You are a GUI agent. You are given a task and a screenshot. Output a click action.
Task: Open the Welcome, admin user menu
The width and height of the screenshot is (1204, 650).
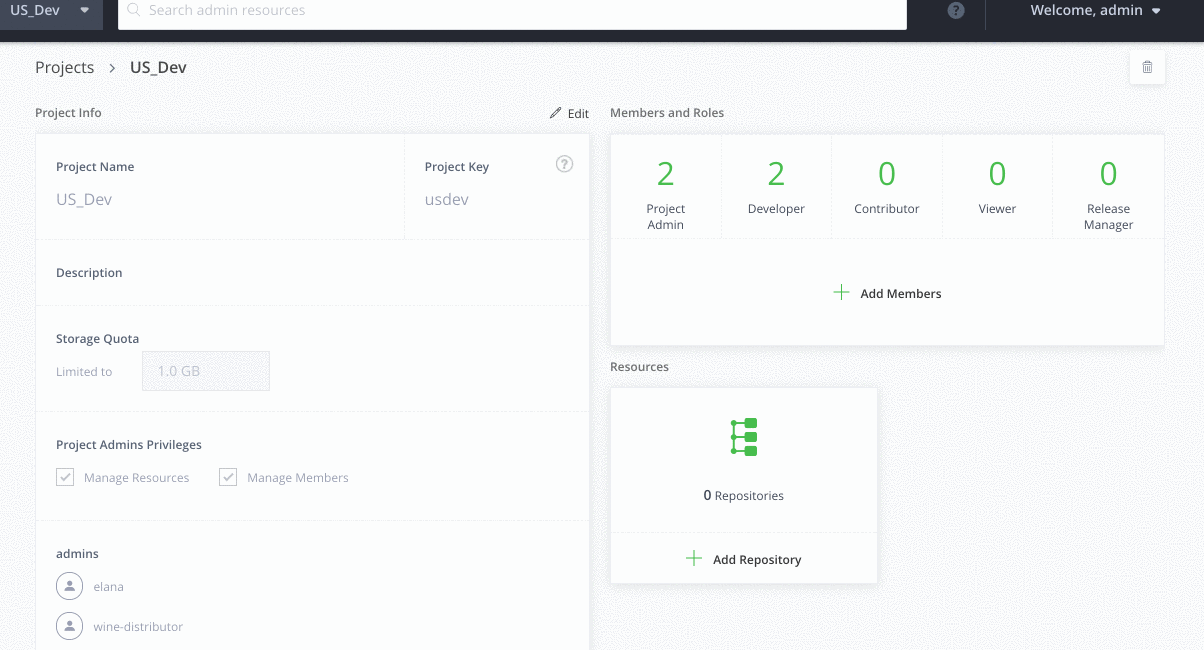point(1096,11)
